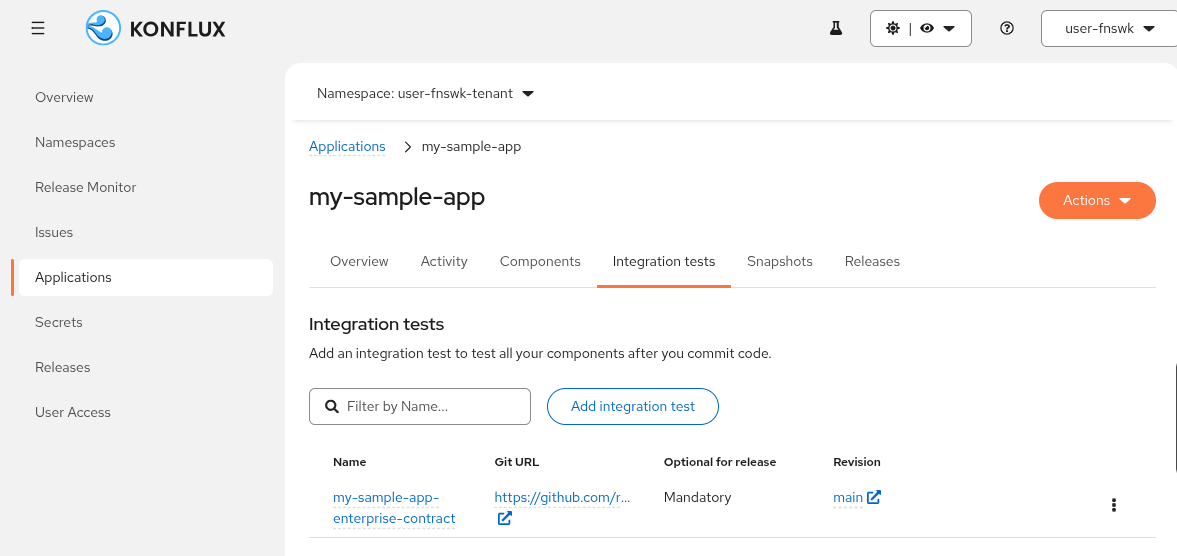The image size is (1177, 556).
Task: Click the Add integration test button
Action: (x=633, y=407)
